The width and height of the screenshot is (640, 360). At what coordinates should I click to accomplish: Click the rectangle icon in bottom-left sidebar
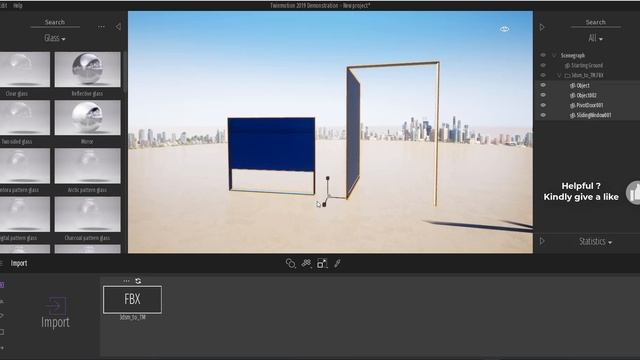click(2, 332)
